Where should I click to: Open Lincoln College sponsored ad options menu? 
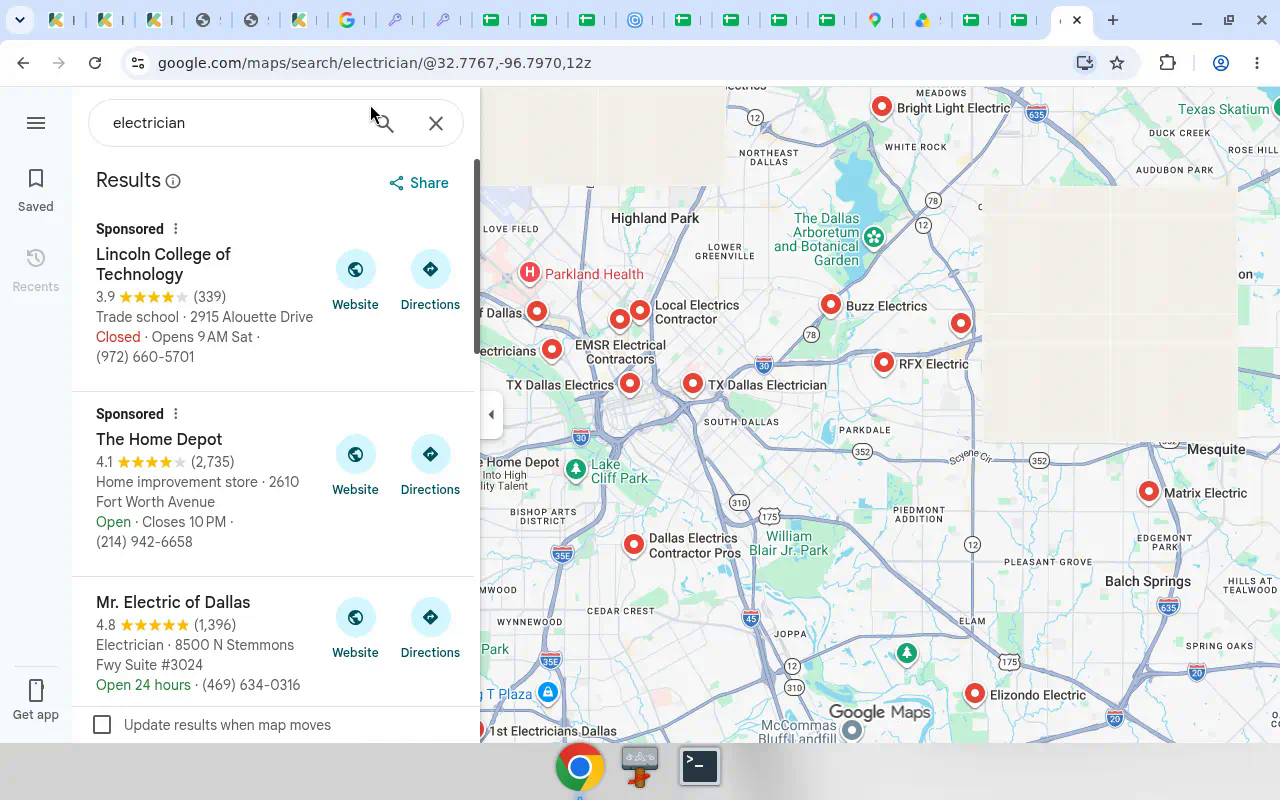175,229
